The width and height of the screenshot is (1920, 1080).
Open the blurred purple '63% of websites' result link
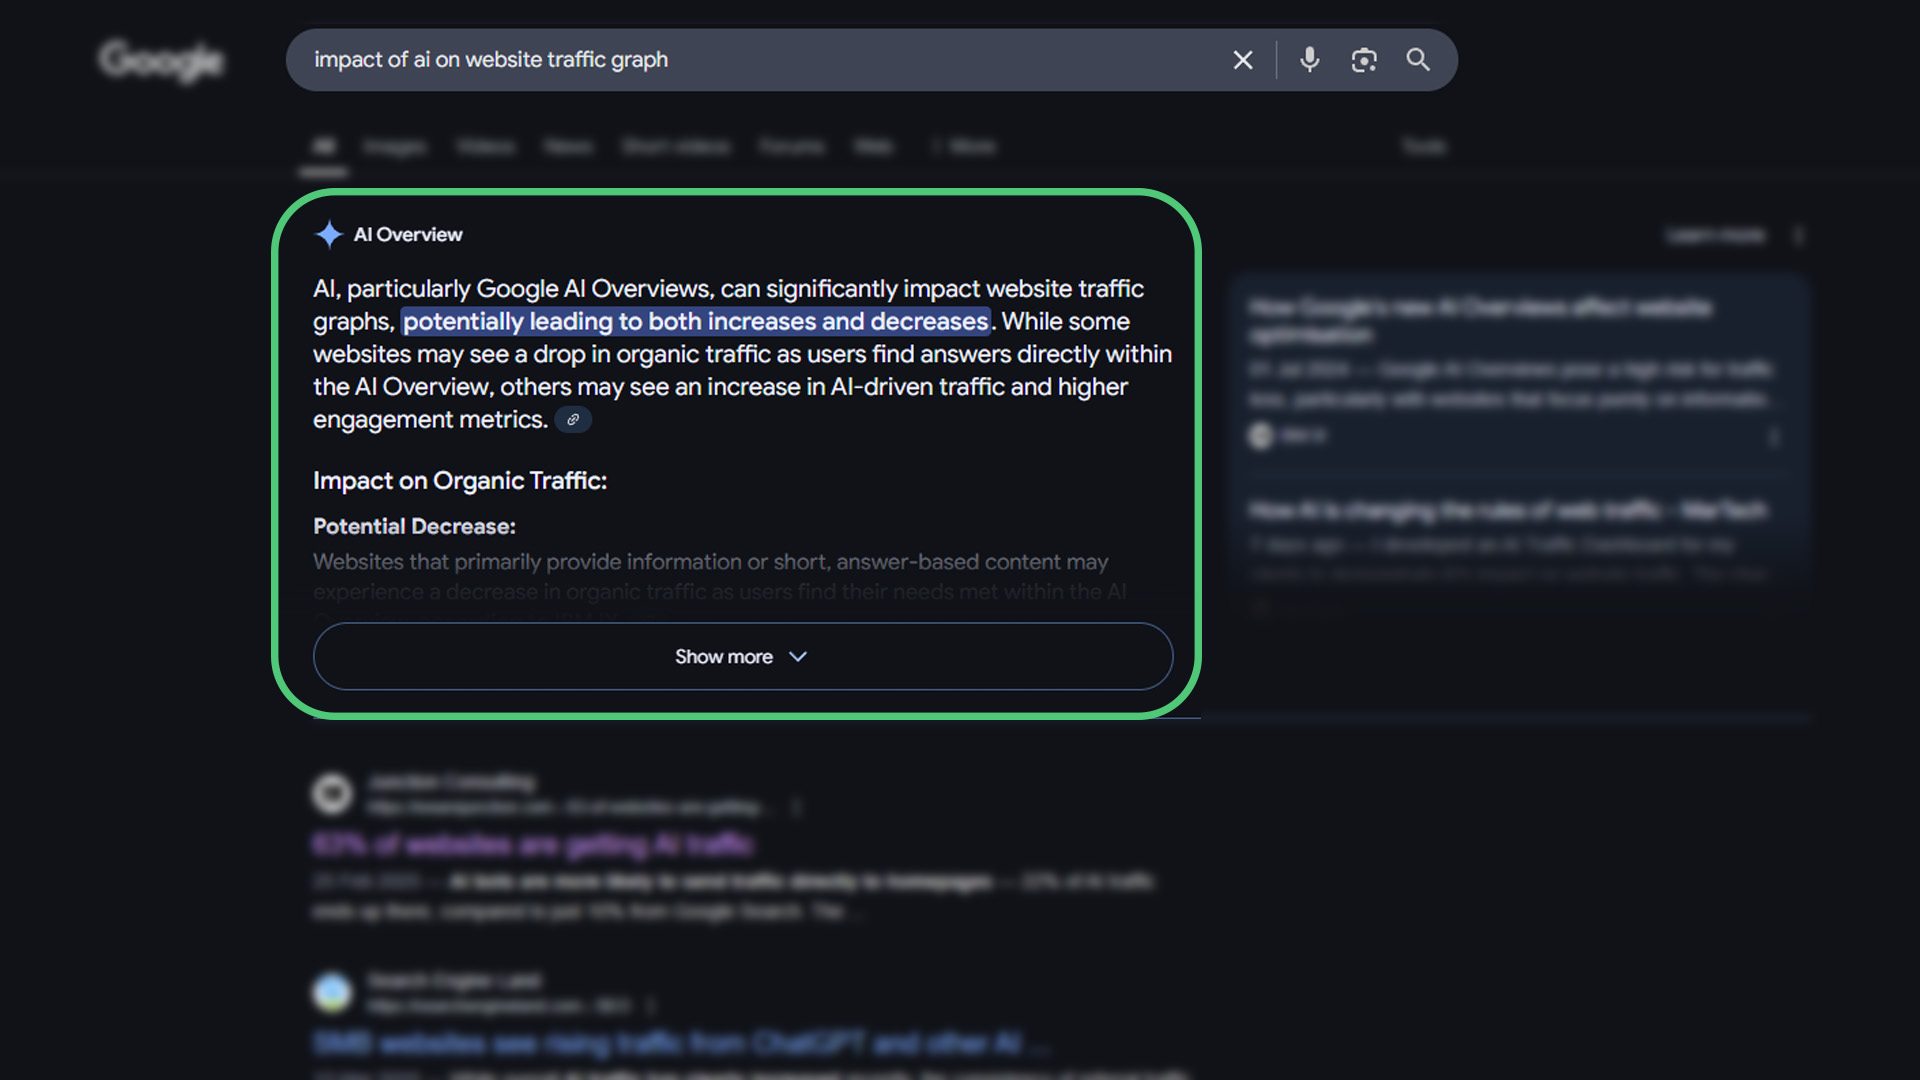click(533, 845)
